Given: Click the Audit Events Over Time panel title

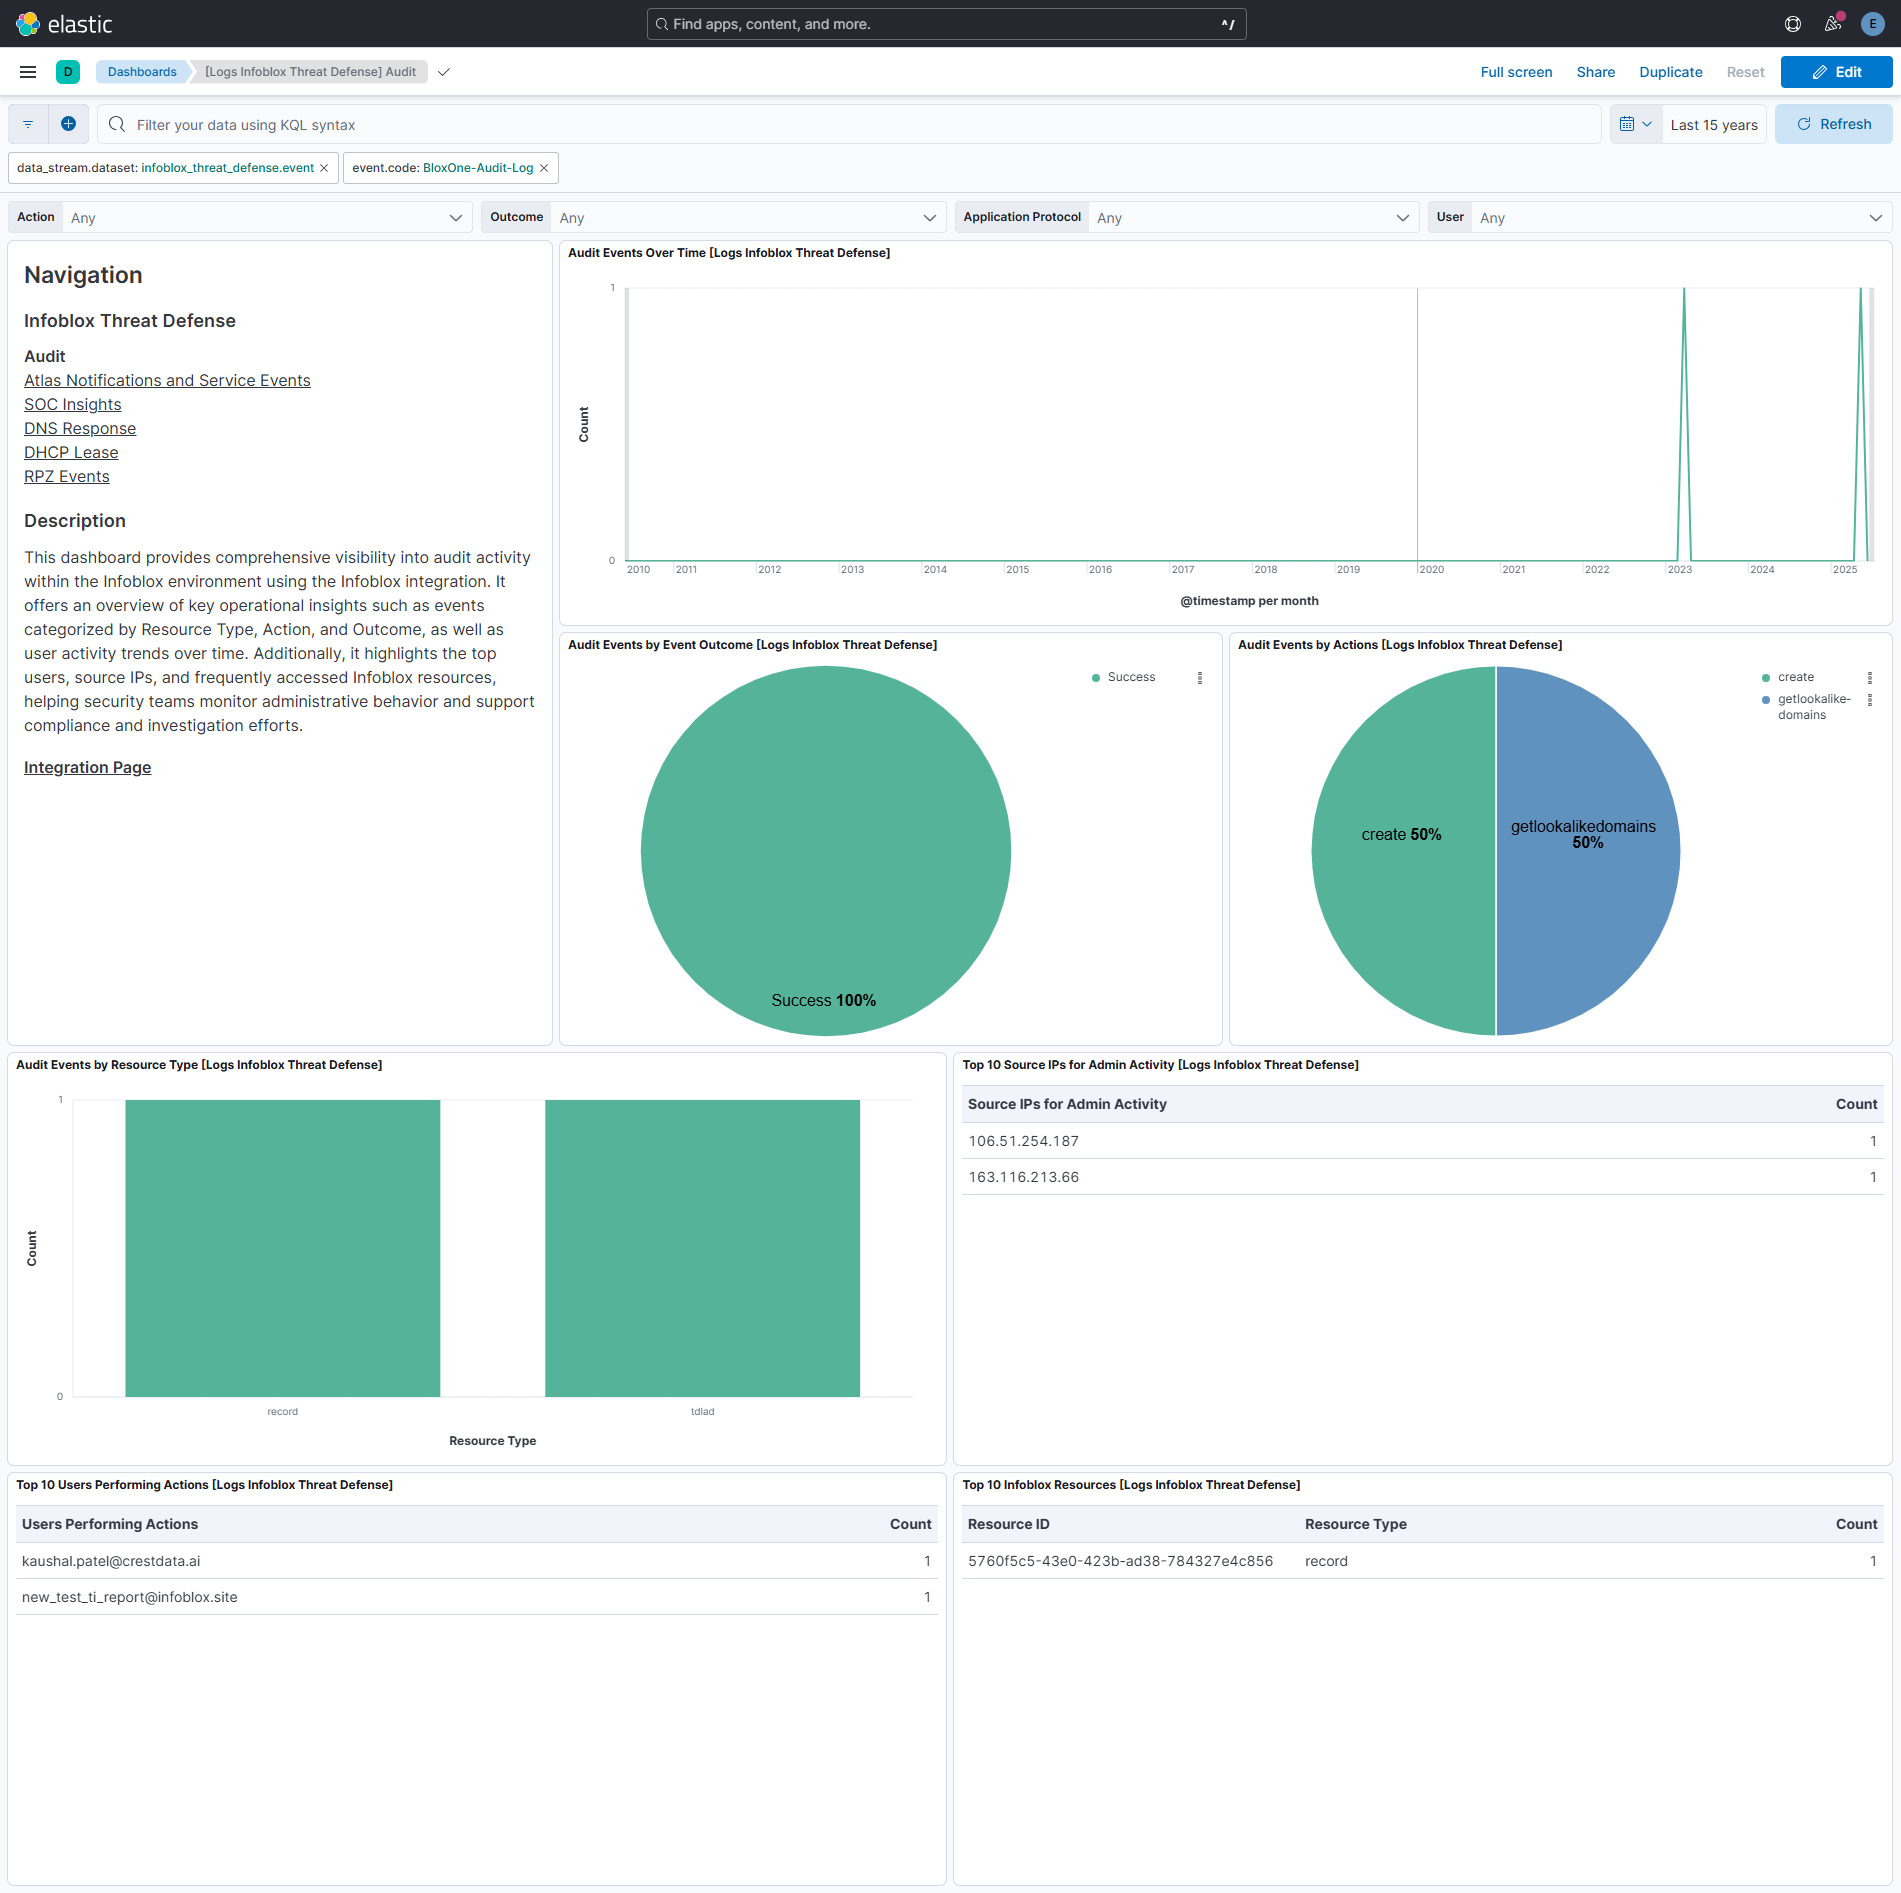Looking at the screenshot, I should coord(729,253).
